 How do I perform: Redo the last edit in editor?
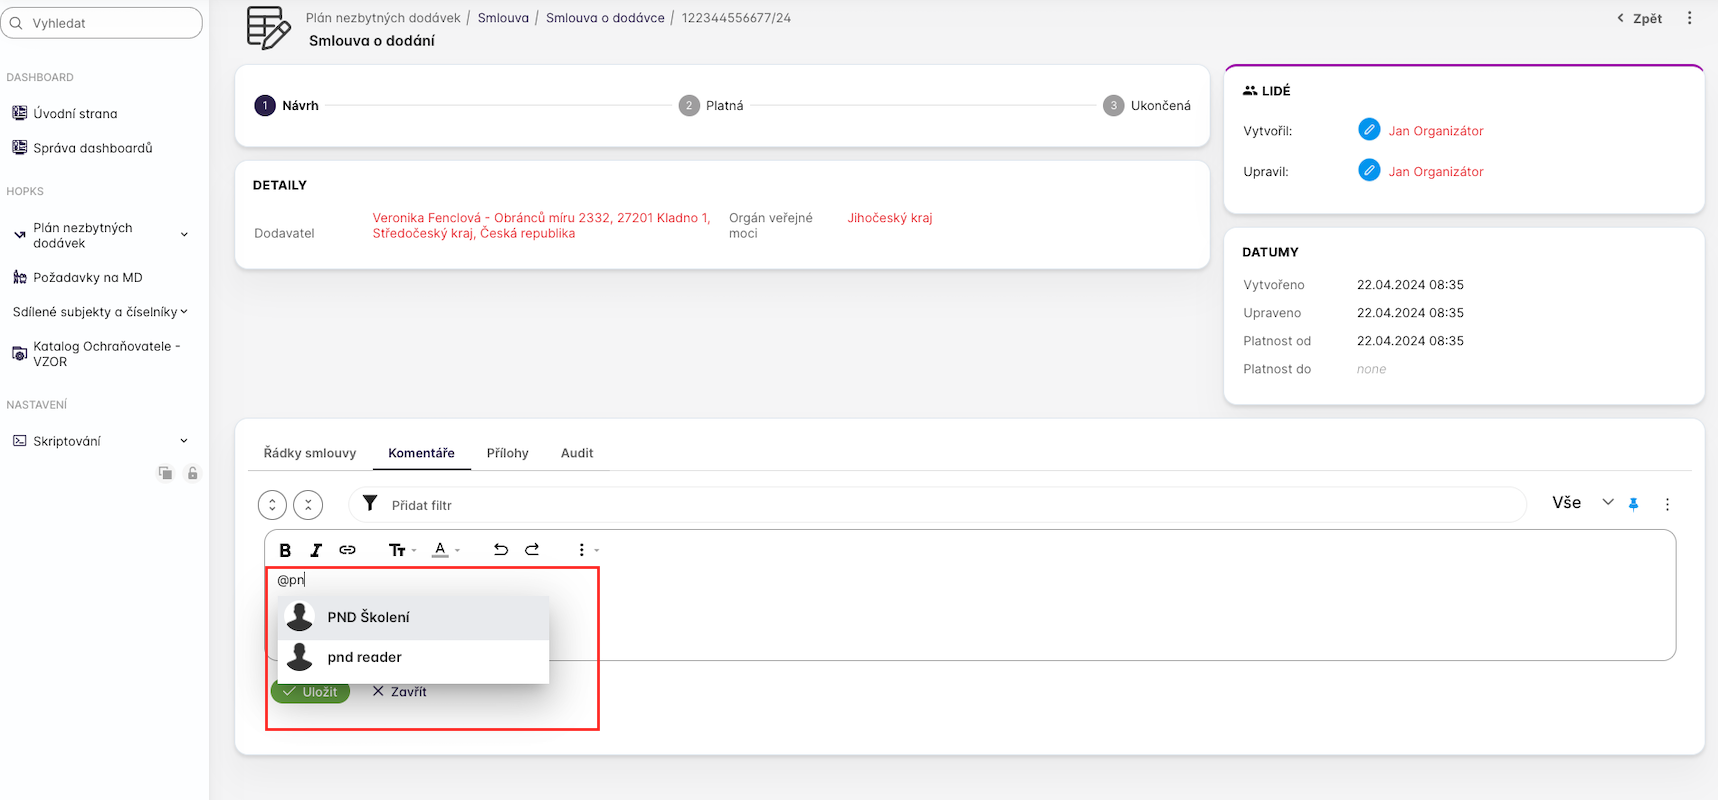[532, 550]
